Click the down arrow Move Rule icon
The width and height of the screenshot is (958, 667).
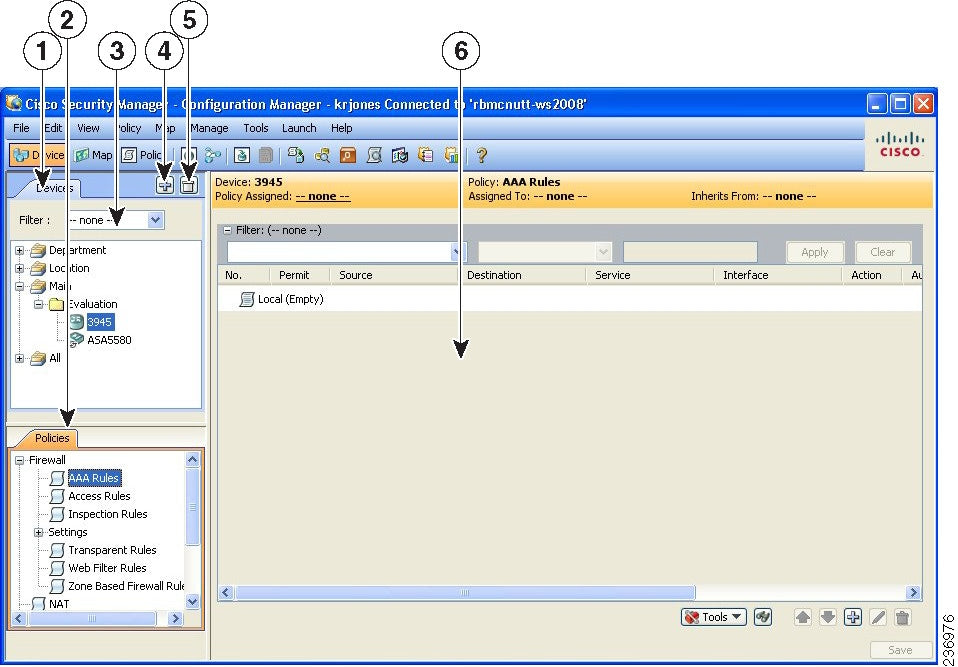pos(828,617)
